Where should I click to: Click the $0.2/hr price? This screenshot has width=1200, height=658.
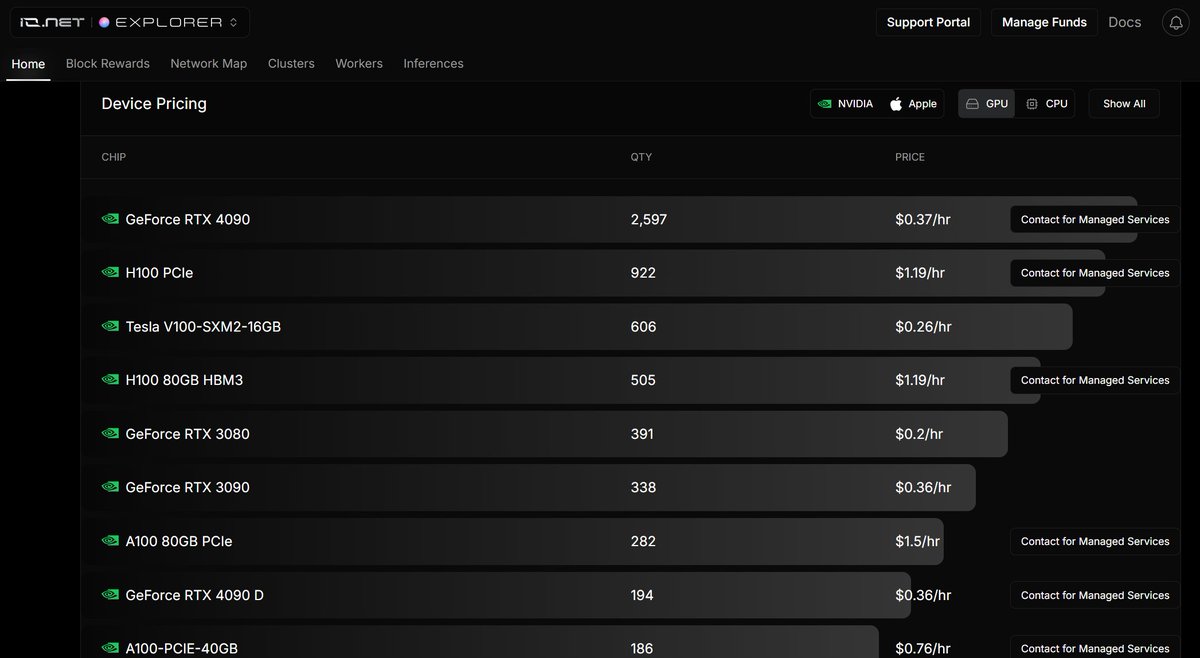[919, 434]
